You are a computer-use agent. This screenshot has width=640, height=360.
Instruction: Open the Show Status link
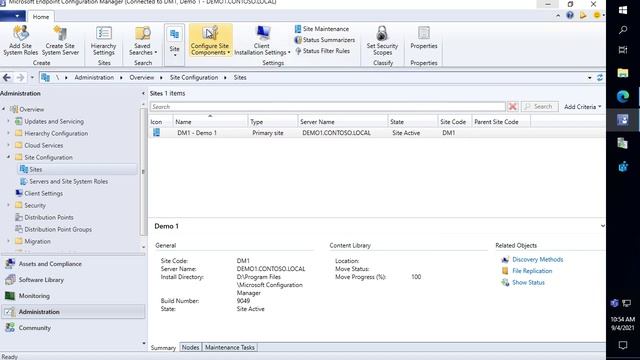click(528, 282)
